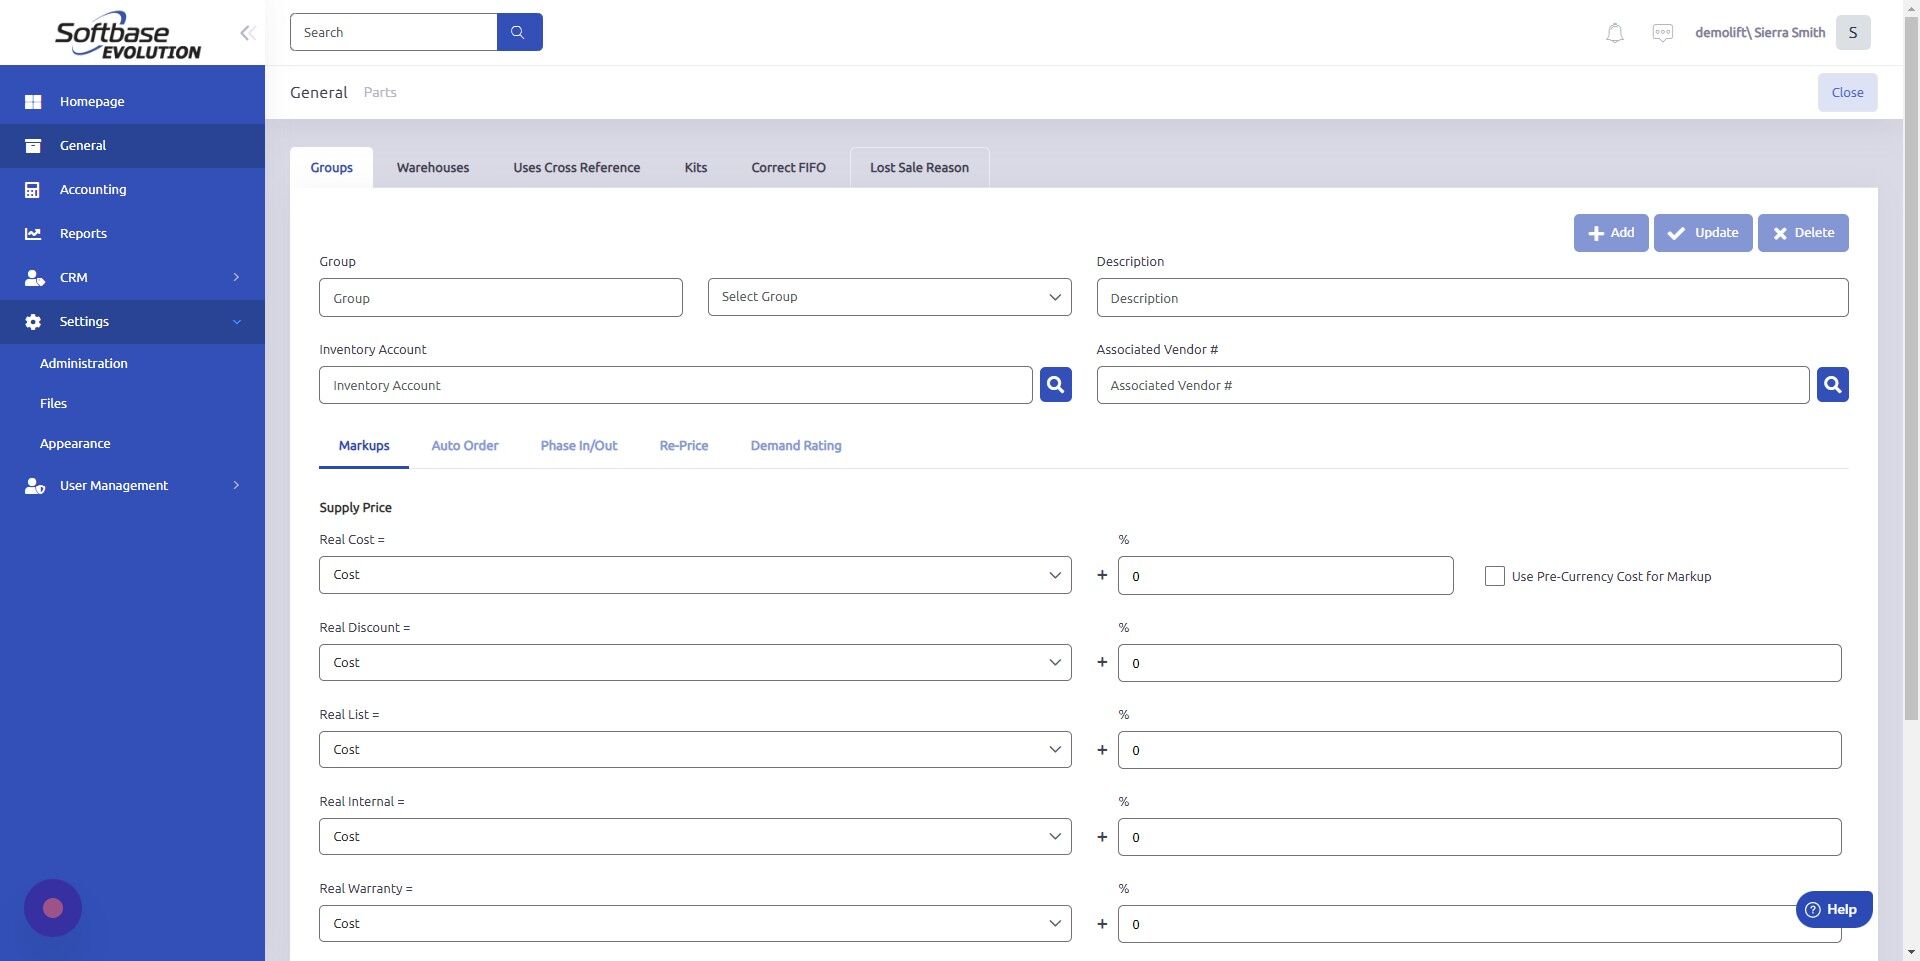This screenshot has width=1920, height=961.
Task: Open the messages icon near the user name
Action: pos(1661,31)
